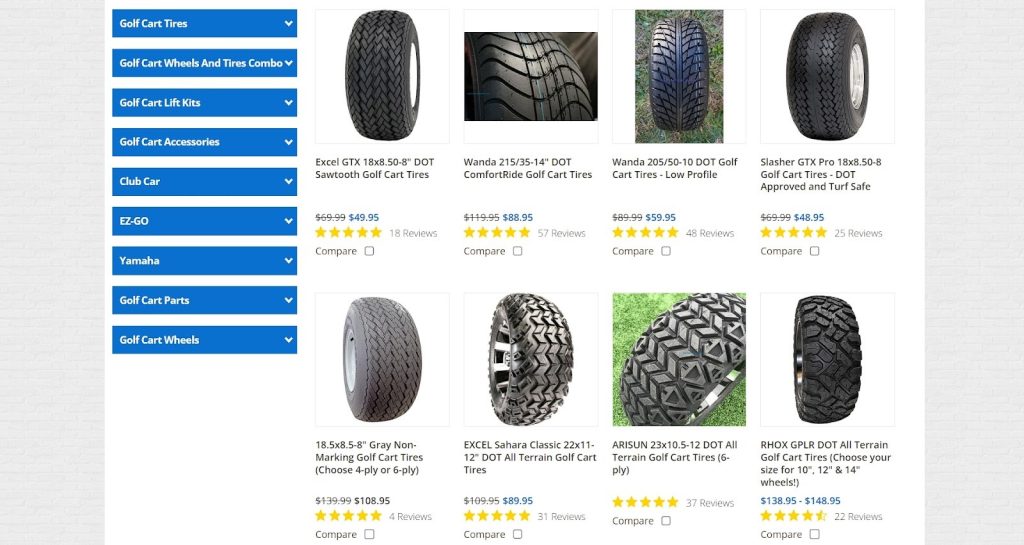Open the Club Car category
Screen dimensions: 1024x545
coord(204,181)
